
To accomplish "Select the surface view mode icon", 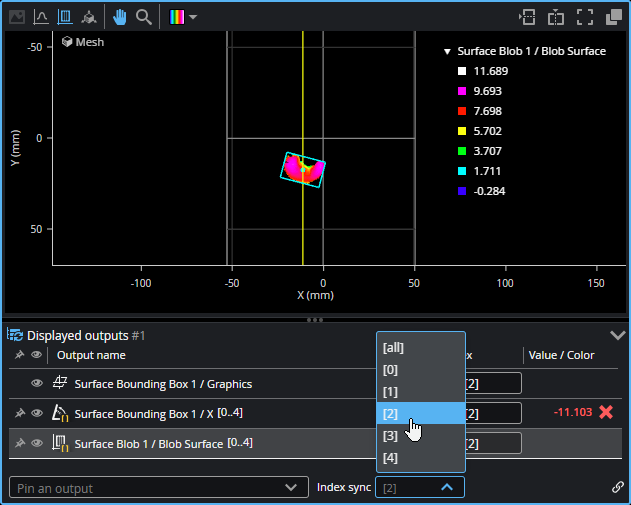I will pos(65,17).
